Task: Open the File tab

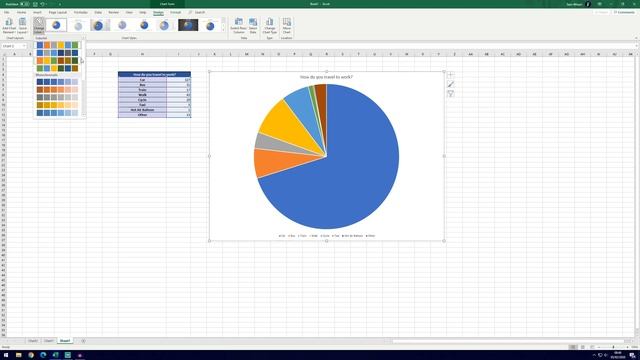Action: (7, 13)
